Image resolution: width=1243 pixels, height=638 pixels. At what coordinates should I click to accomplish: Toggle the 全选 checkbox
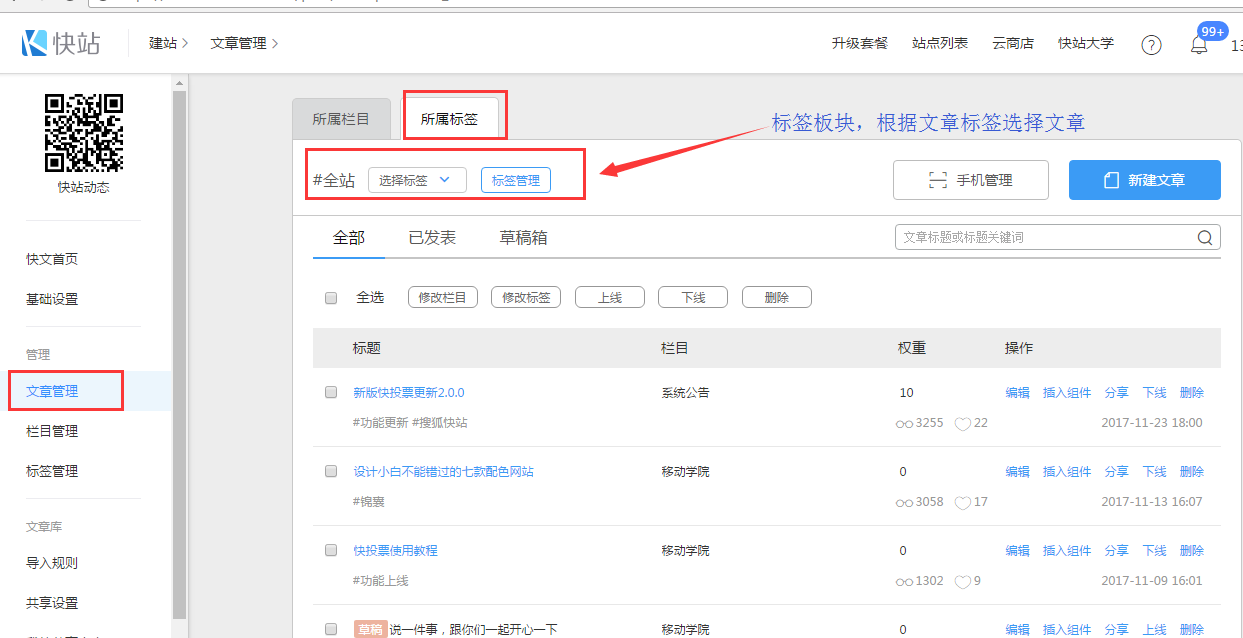point(331,297)
